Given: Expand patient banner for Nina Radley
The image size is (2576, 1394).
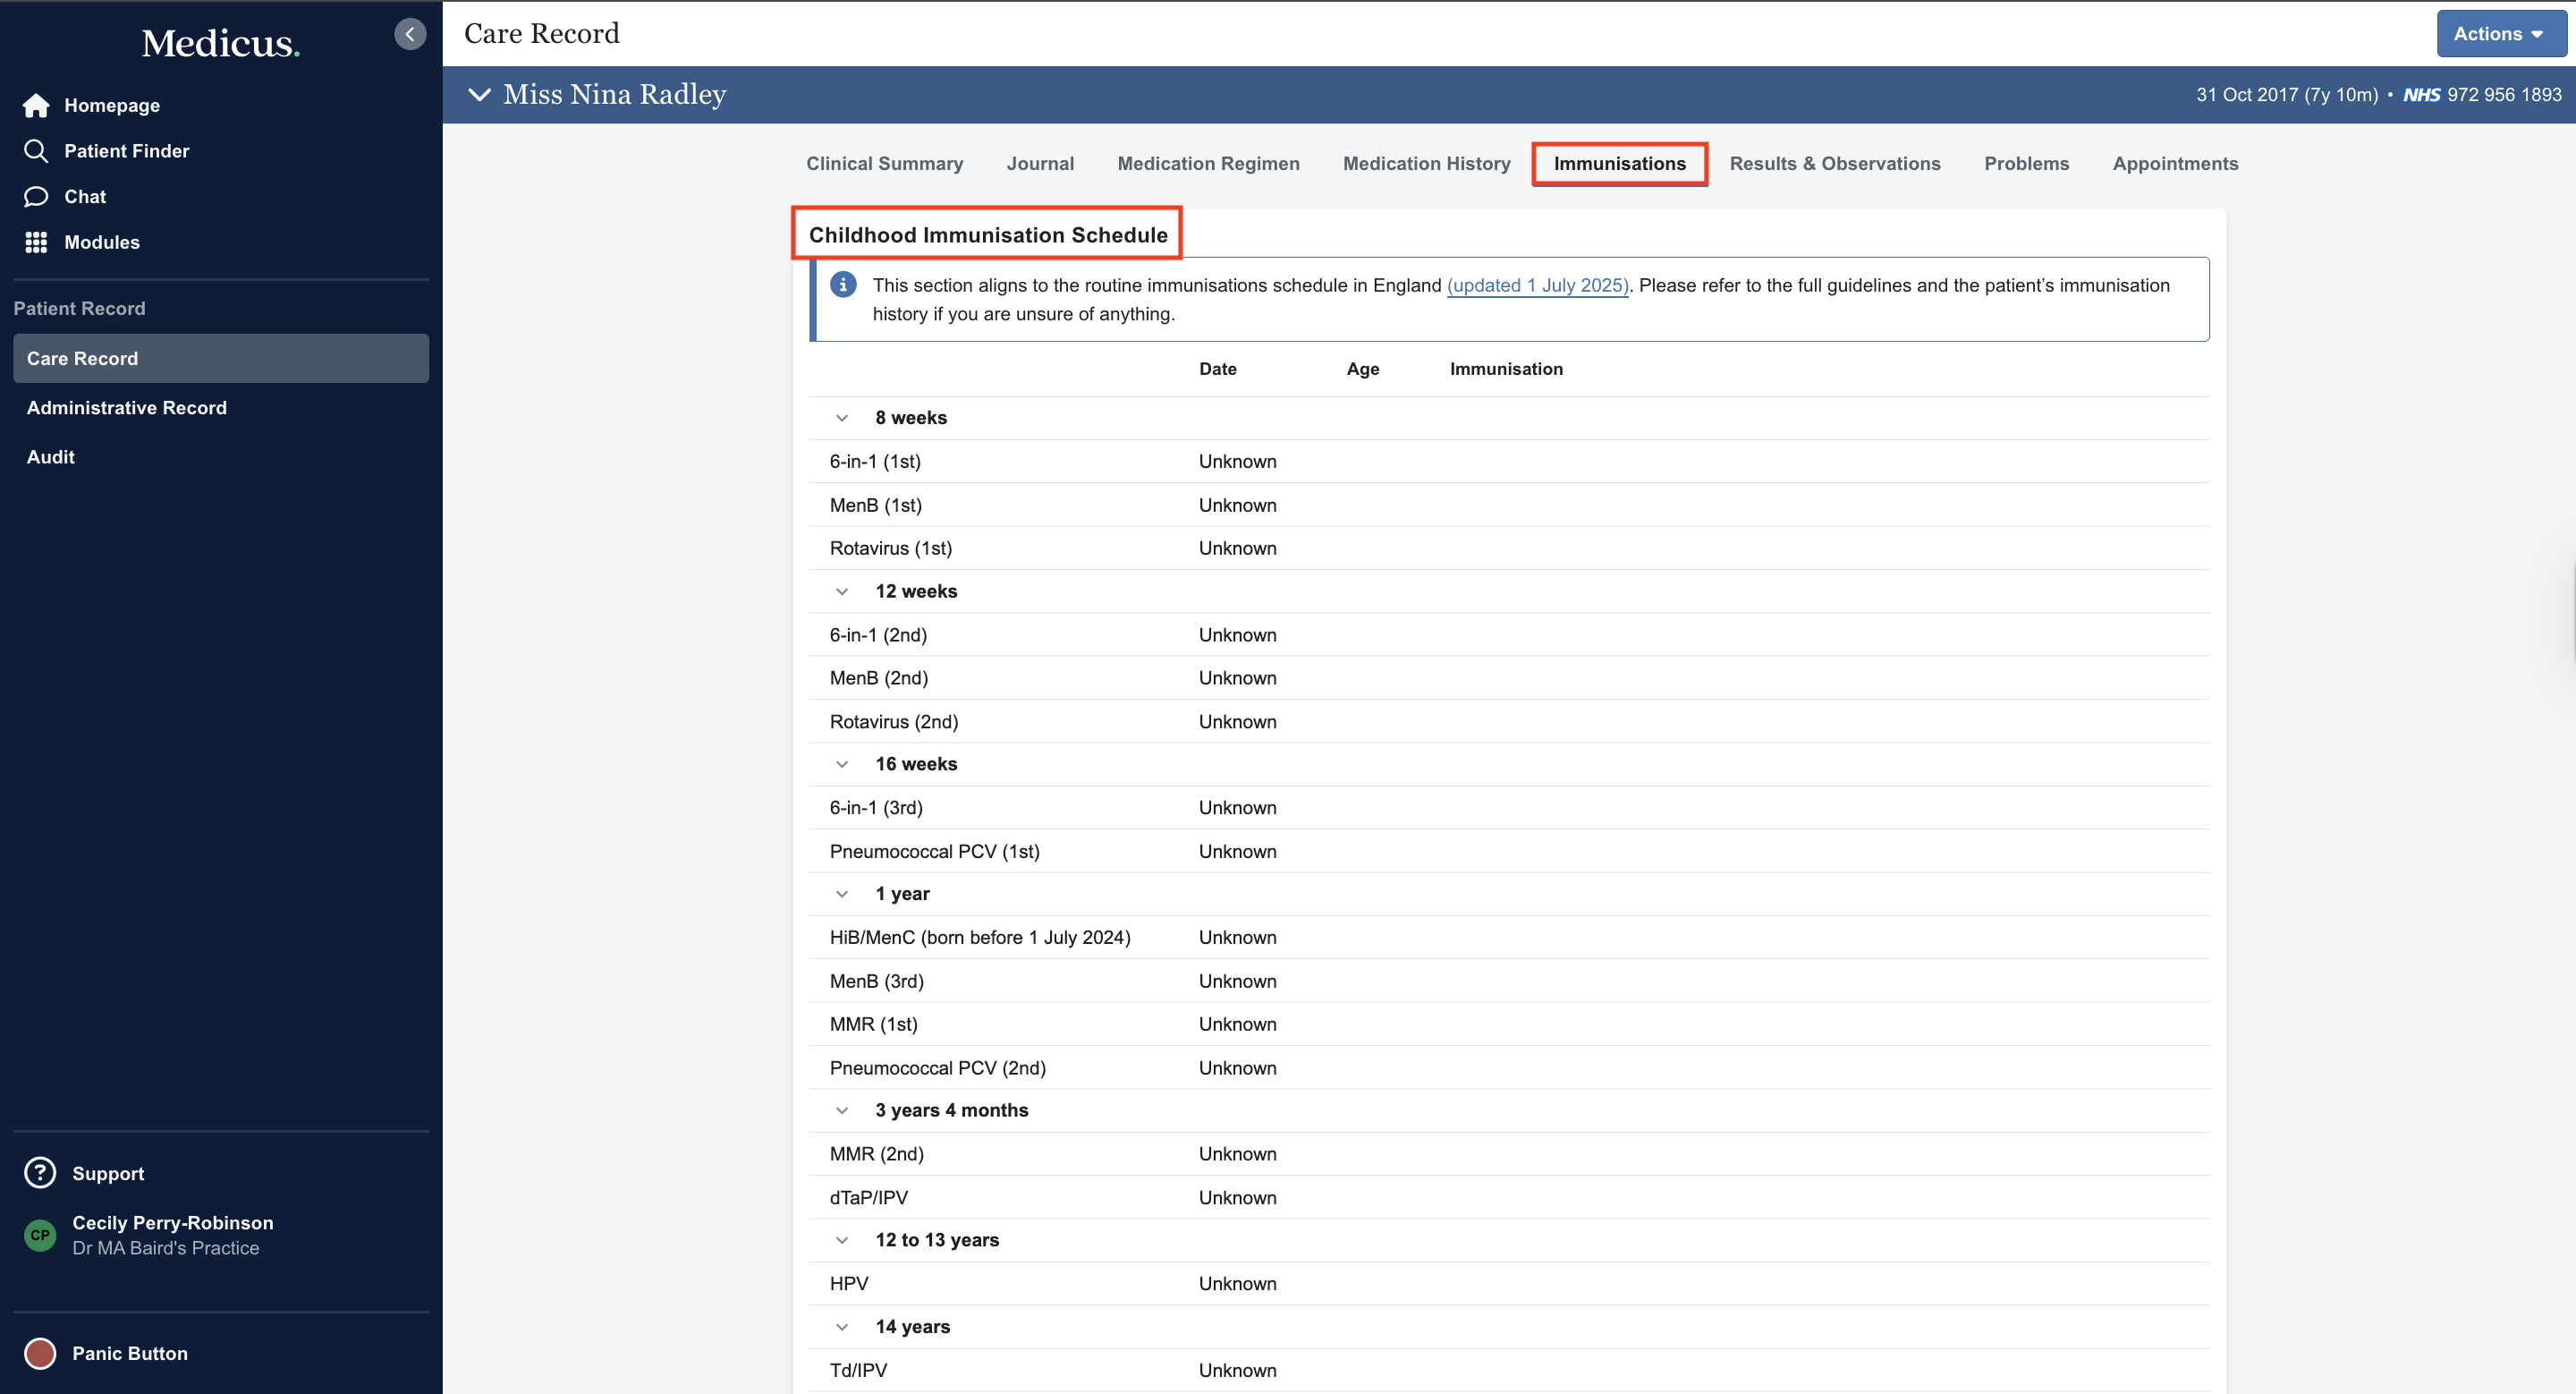Looking at the screenshot, I should (480, 94).
